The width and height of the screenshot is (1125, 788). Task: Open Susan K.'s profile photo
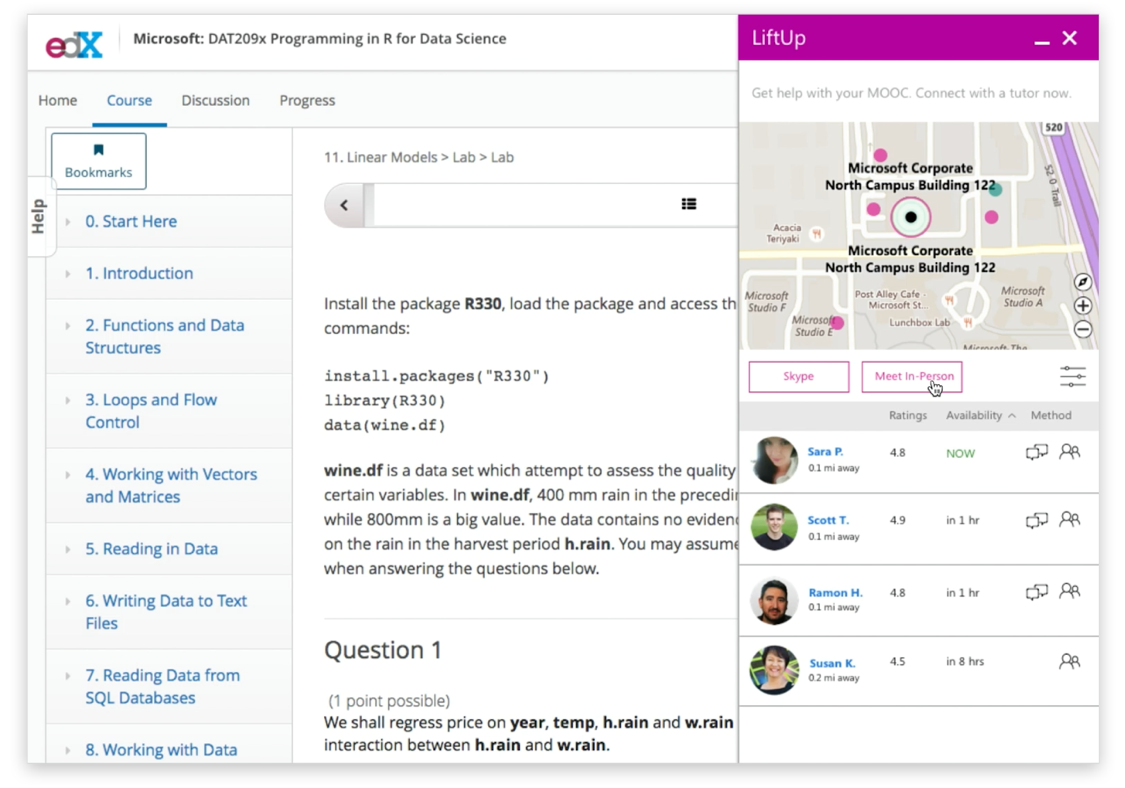point(774,670)
